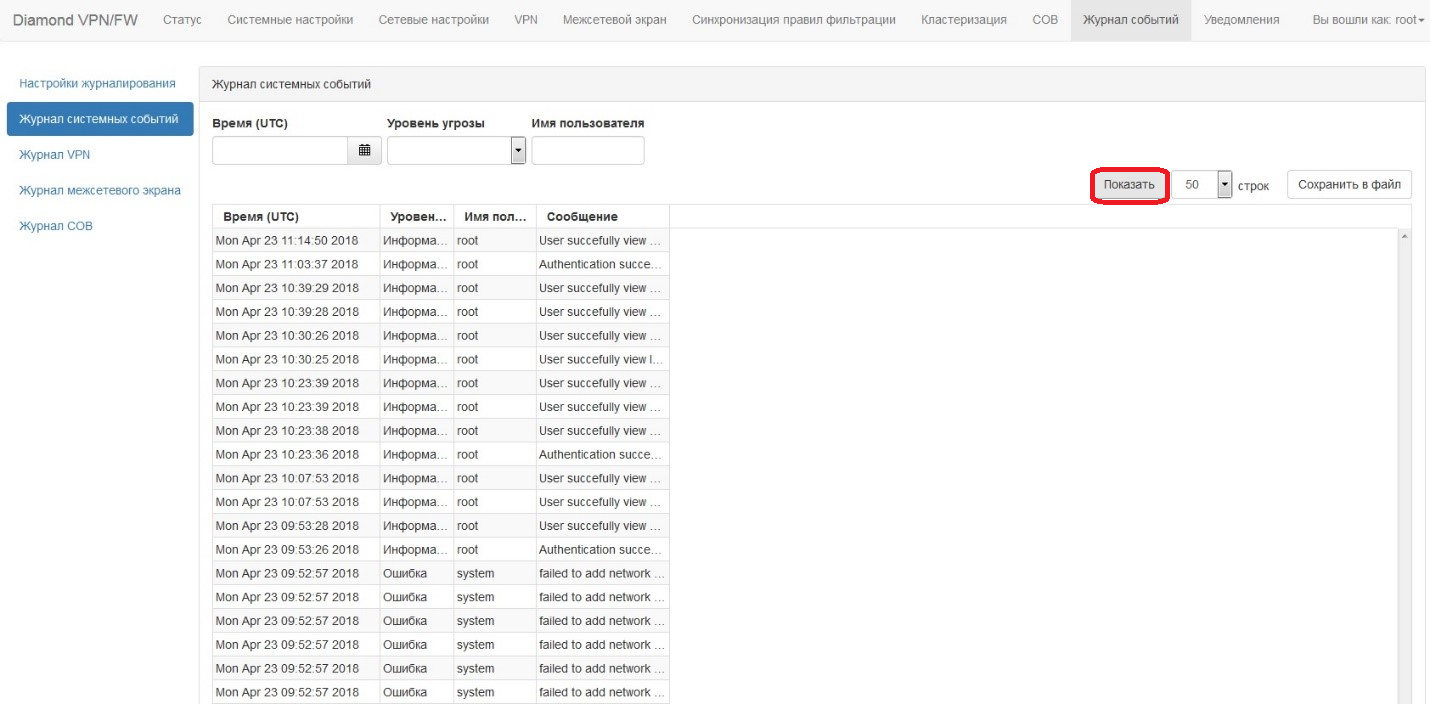Open the root user account menu
The image size is (1430, 704).
point(1367,20)
